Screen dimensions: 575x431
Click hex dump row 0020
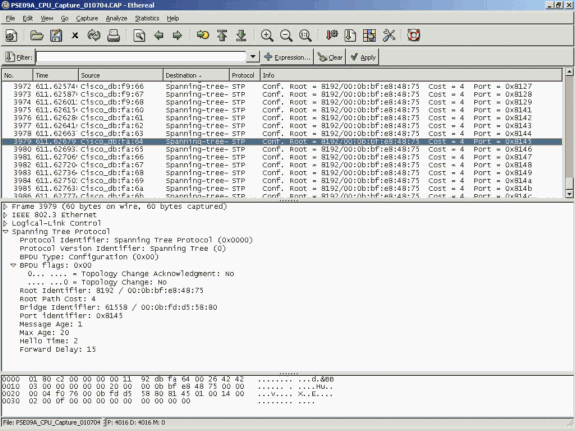(x=167, y=394)
